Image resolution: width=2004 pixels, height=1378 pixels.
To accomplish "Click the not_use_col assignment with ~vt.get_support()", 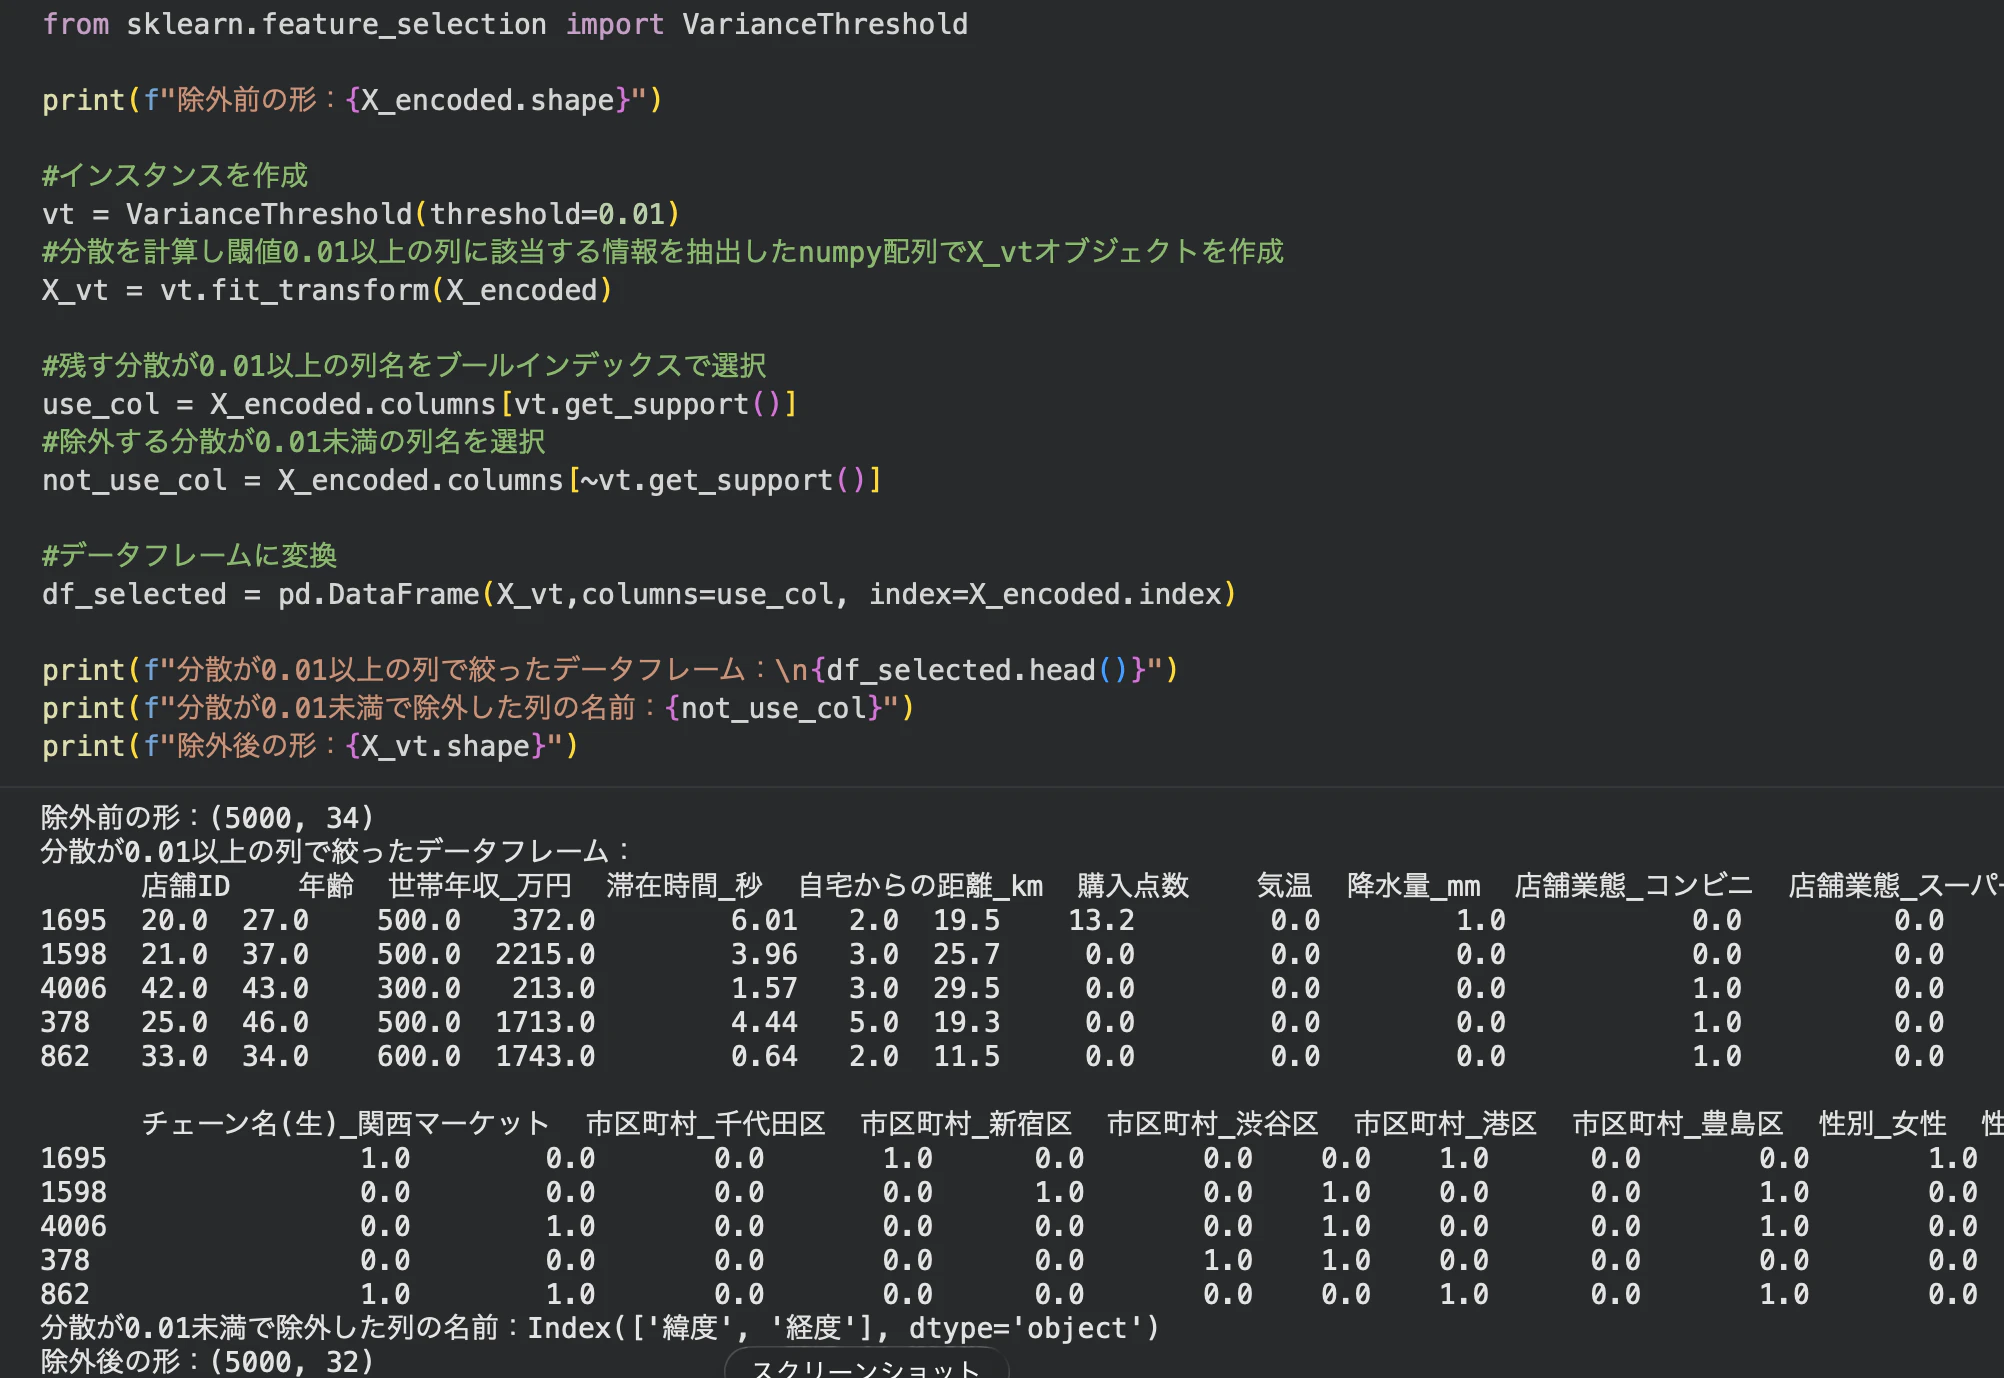I will click(x=460, y=479).
